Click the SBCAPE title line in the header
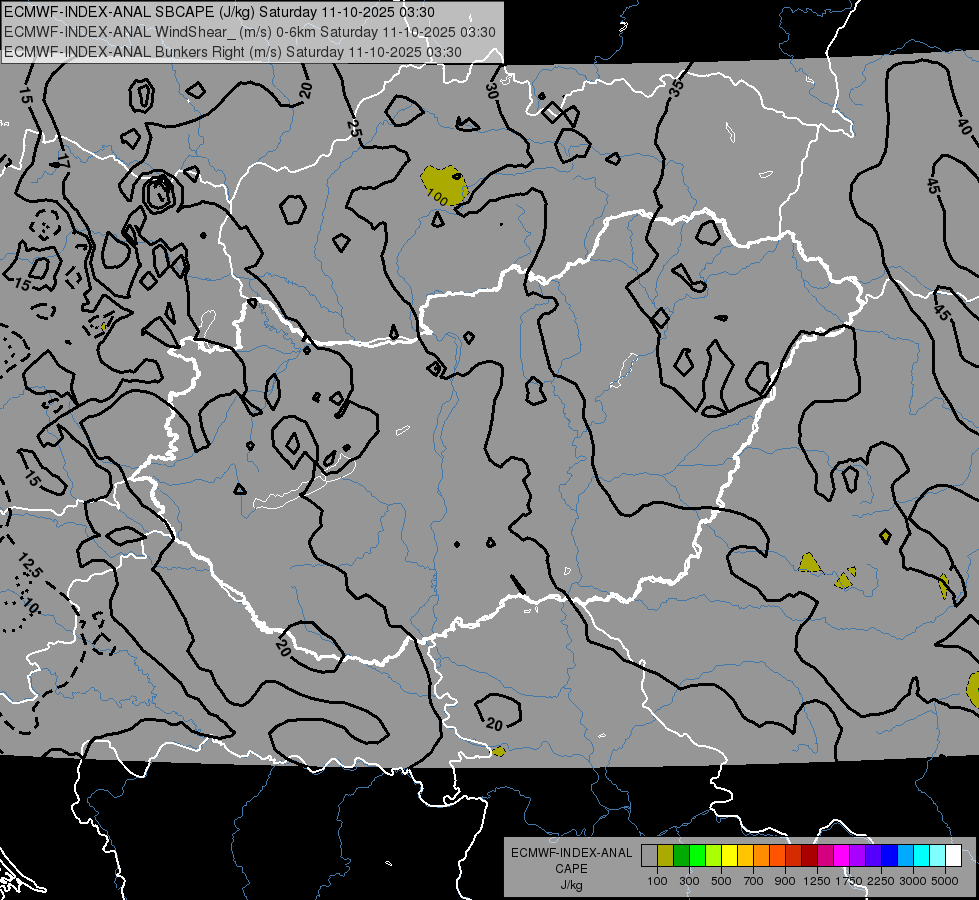Image resolution: width=979 pixels, height=900 pixels. pyautogui.click(x=219, y=12)
